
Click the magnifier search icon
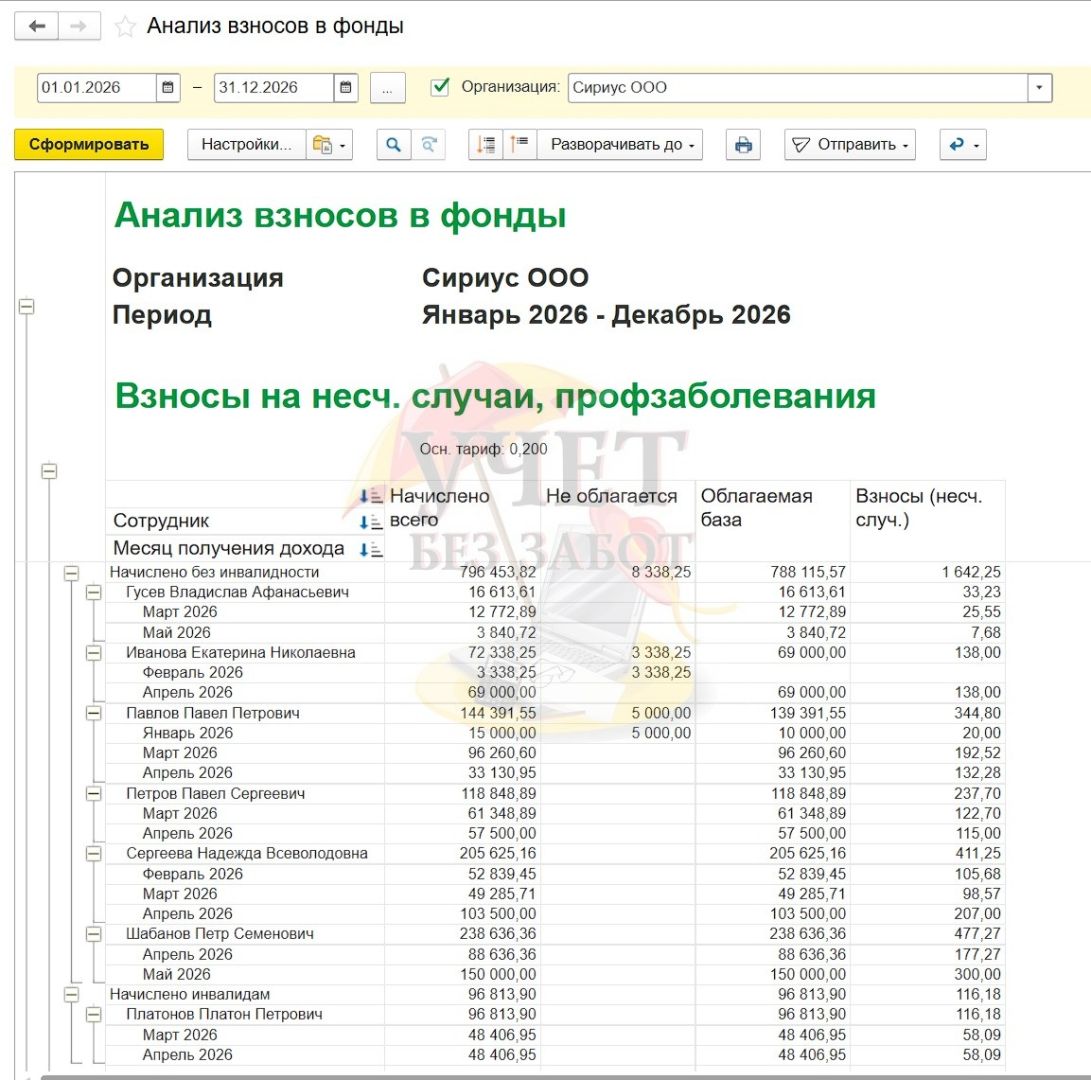click(394, 145)
